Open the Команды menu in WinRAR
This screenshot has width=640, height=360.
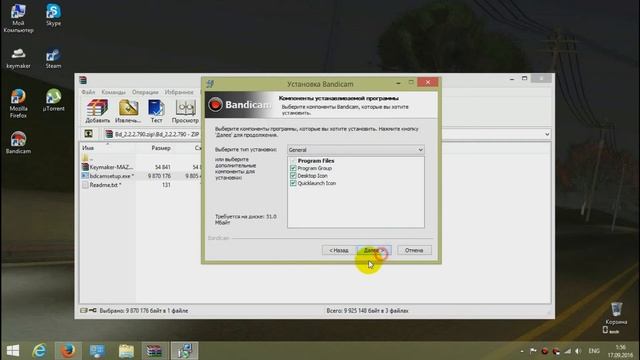coord(113,92)
